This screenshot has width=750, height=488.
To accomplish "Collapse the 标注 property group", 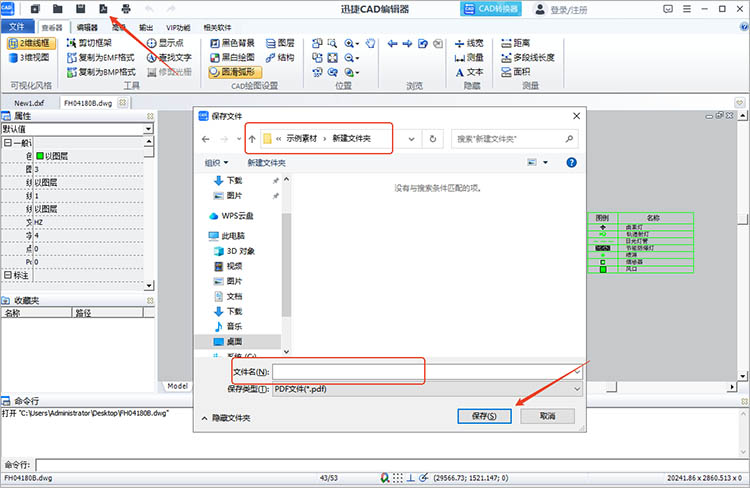I will tap(8, 275).
